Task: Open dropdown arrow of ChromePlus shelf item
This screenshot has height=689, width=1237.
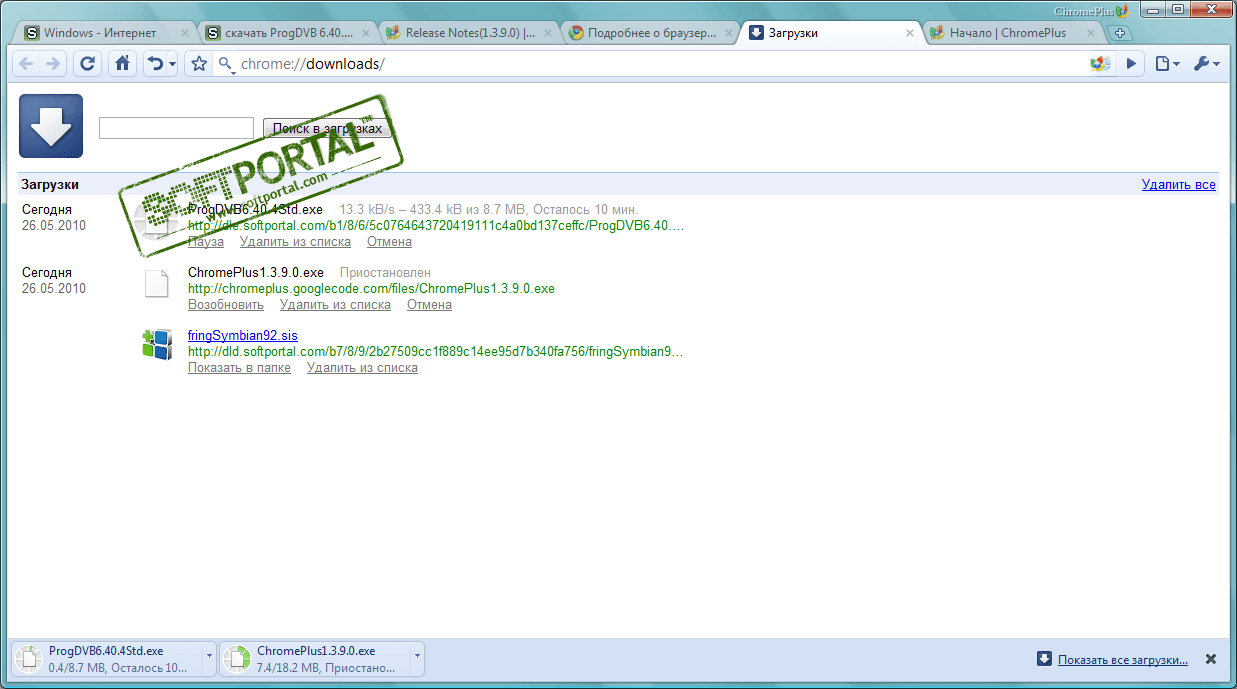Action: [417, 659]
